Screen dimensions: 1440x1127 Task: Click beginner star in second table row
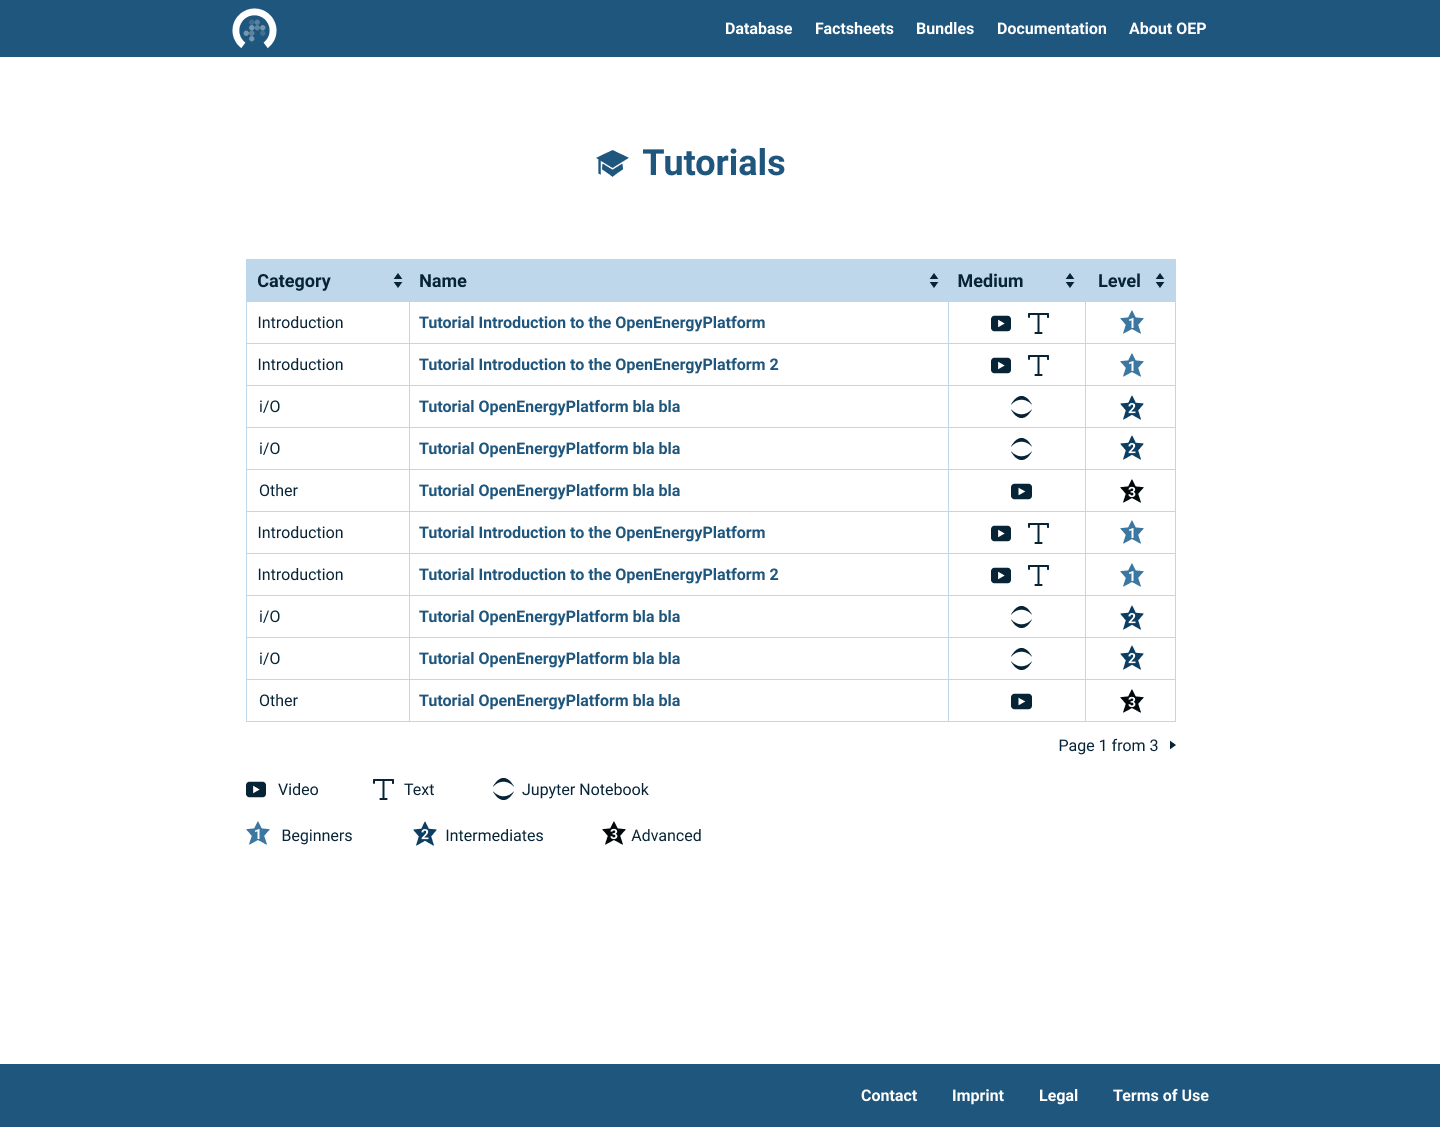[1131, 365]
